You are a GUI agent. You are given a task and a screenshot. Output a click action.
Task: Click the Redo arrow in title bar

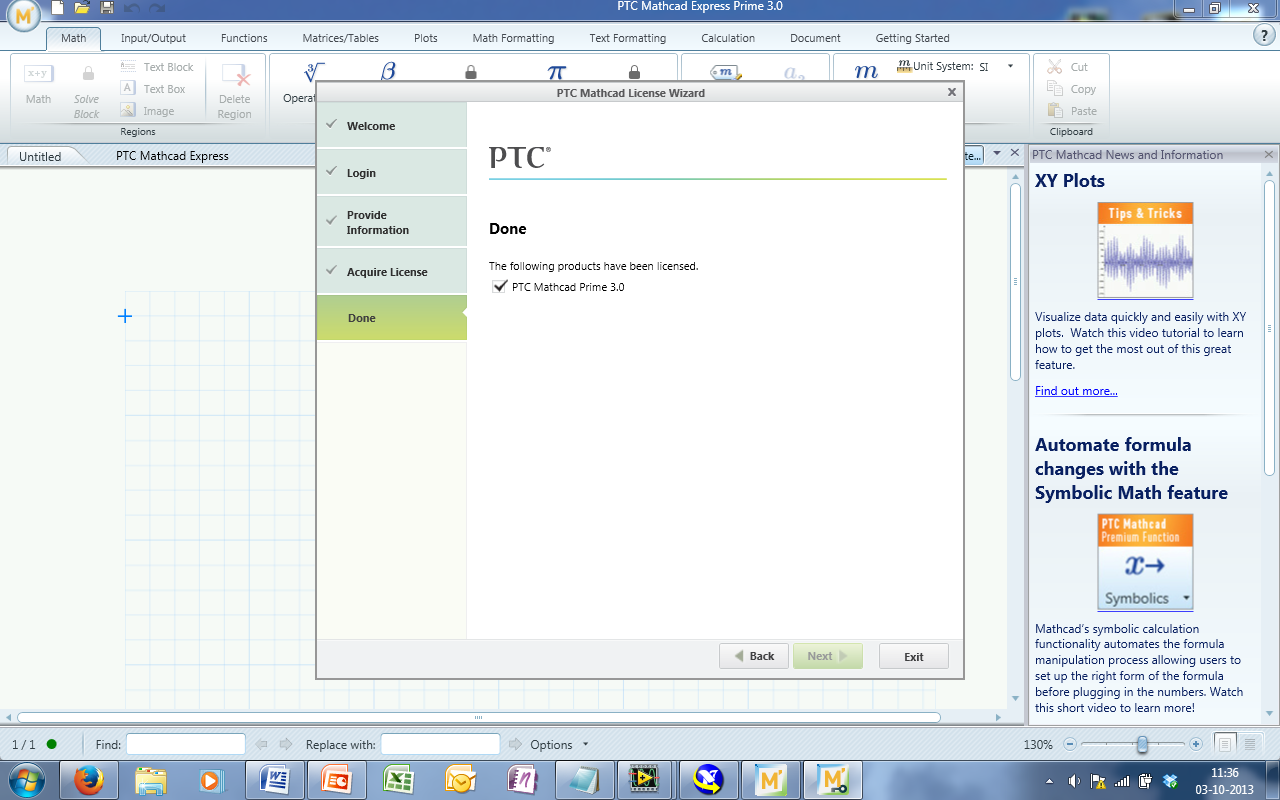click(x=157, y=8)
